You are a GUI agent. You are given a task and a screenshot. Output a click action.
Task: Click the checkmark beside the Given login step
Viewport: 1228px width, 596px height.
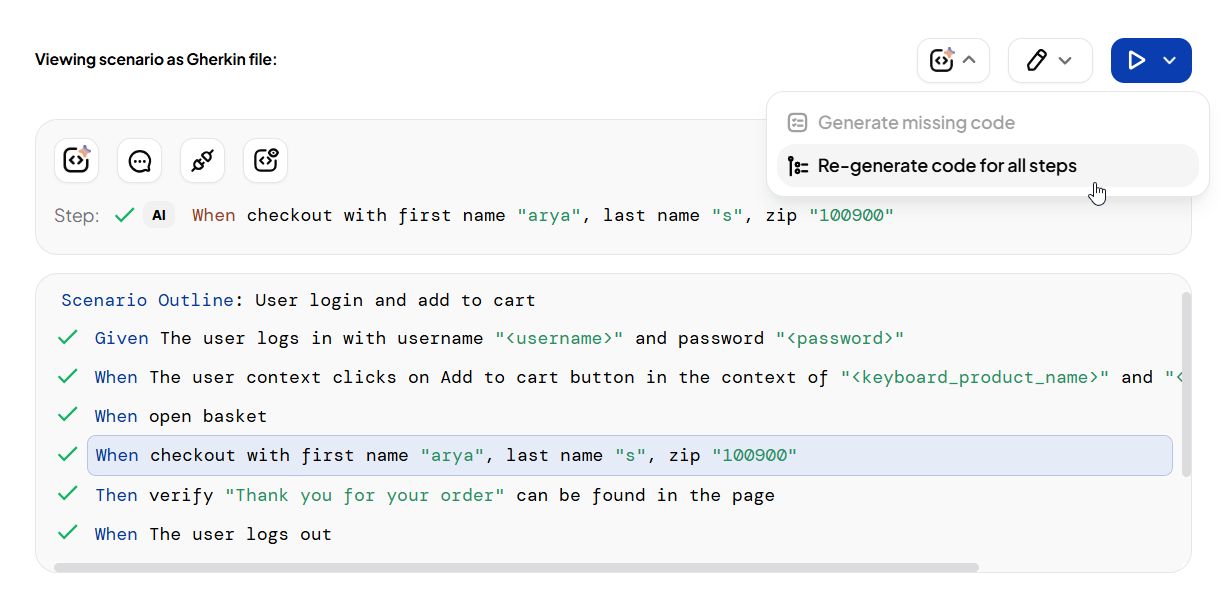68,338
